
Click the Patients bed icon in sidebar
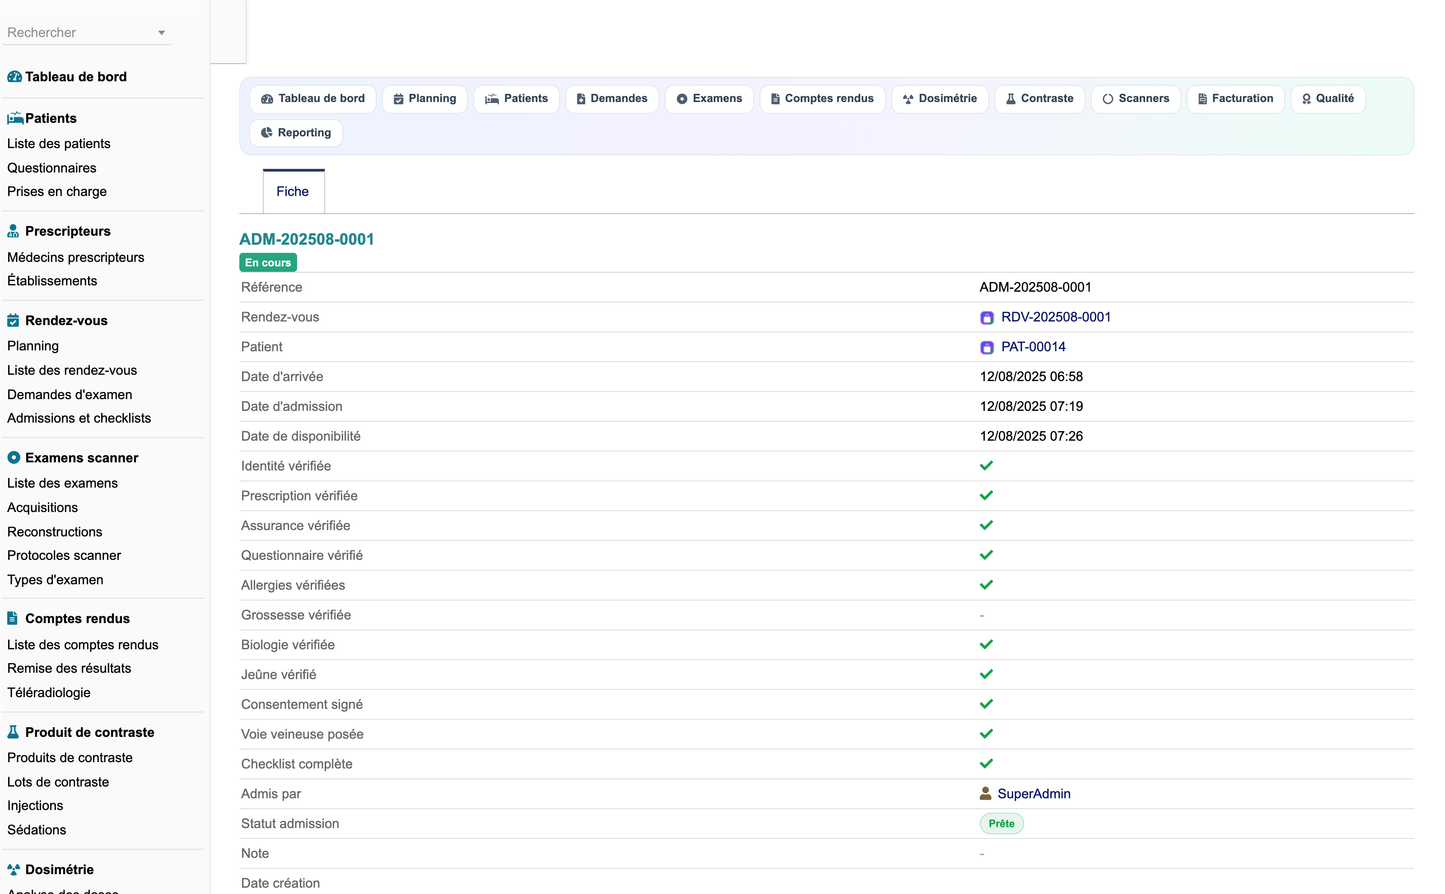(x=15, y=118)
